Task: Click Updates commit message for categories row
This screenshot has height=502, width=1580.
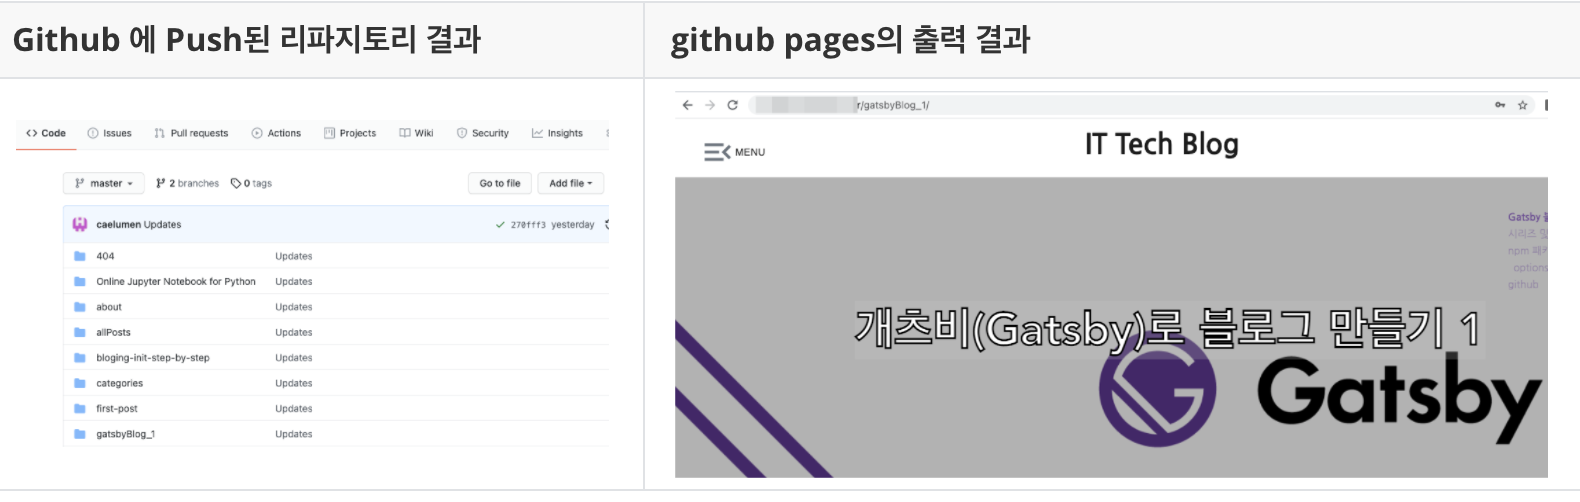Action: point(294,383)
